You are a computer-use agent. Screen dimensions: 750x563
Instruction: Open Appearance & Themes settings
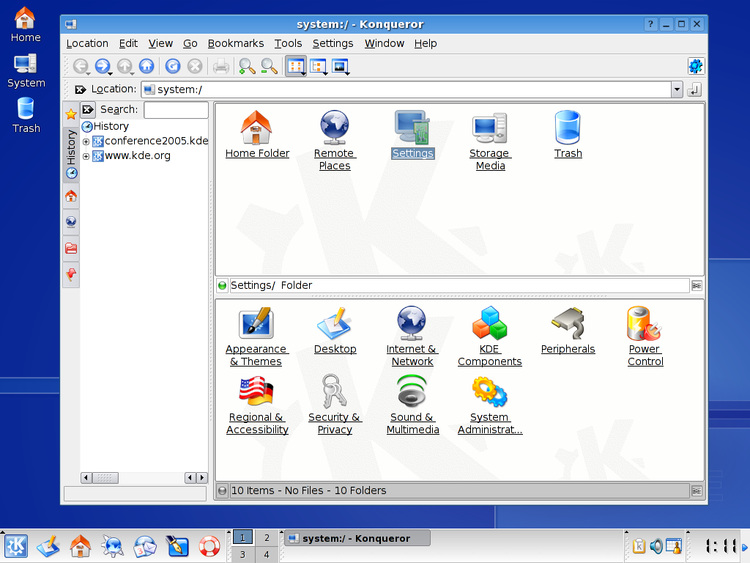point(256,337)
